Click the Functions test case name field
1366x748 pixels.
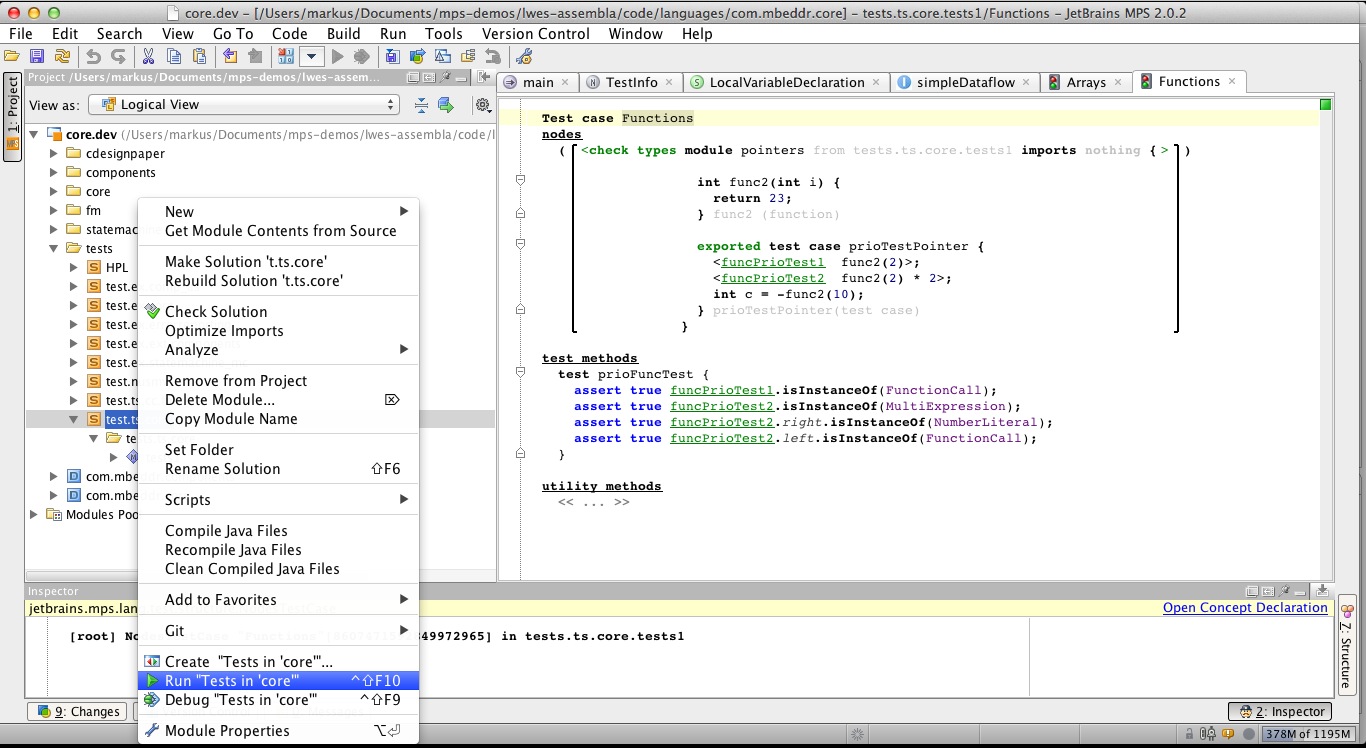[657, 118]
